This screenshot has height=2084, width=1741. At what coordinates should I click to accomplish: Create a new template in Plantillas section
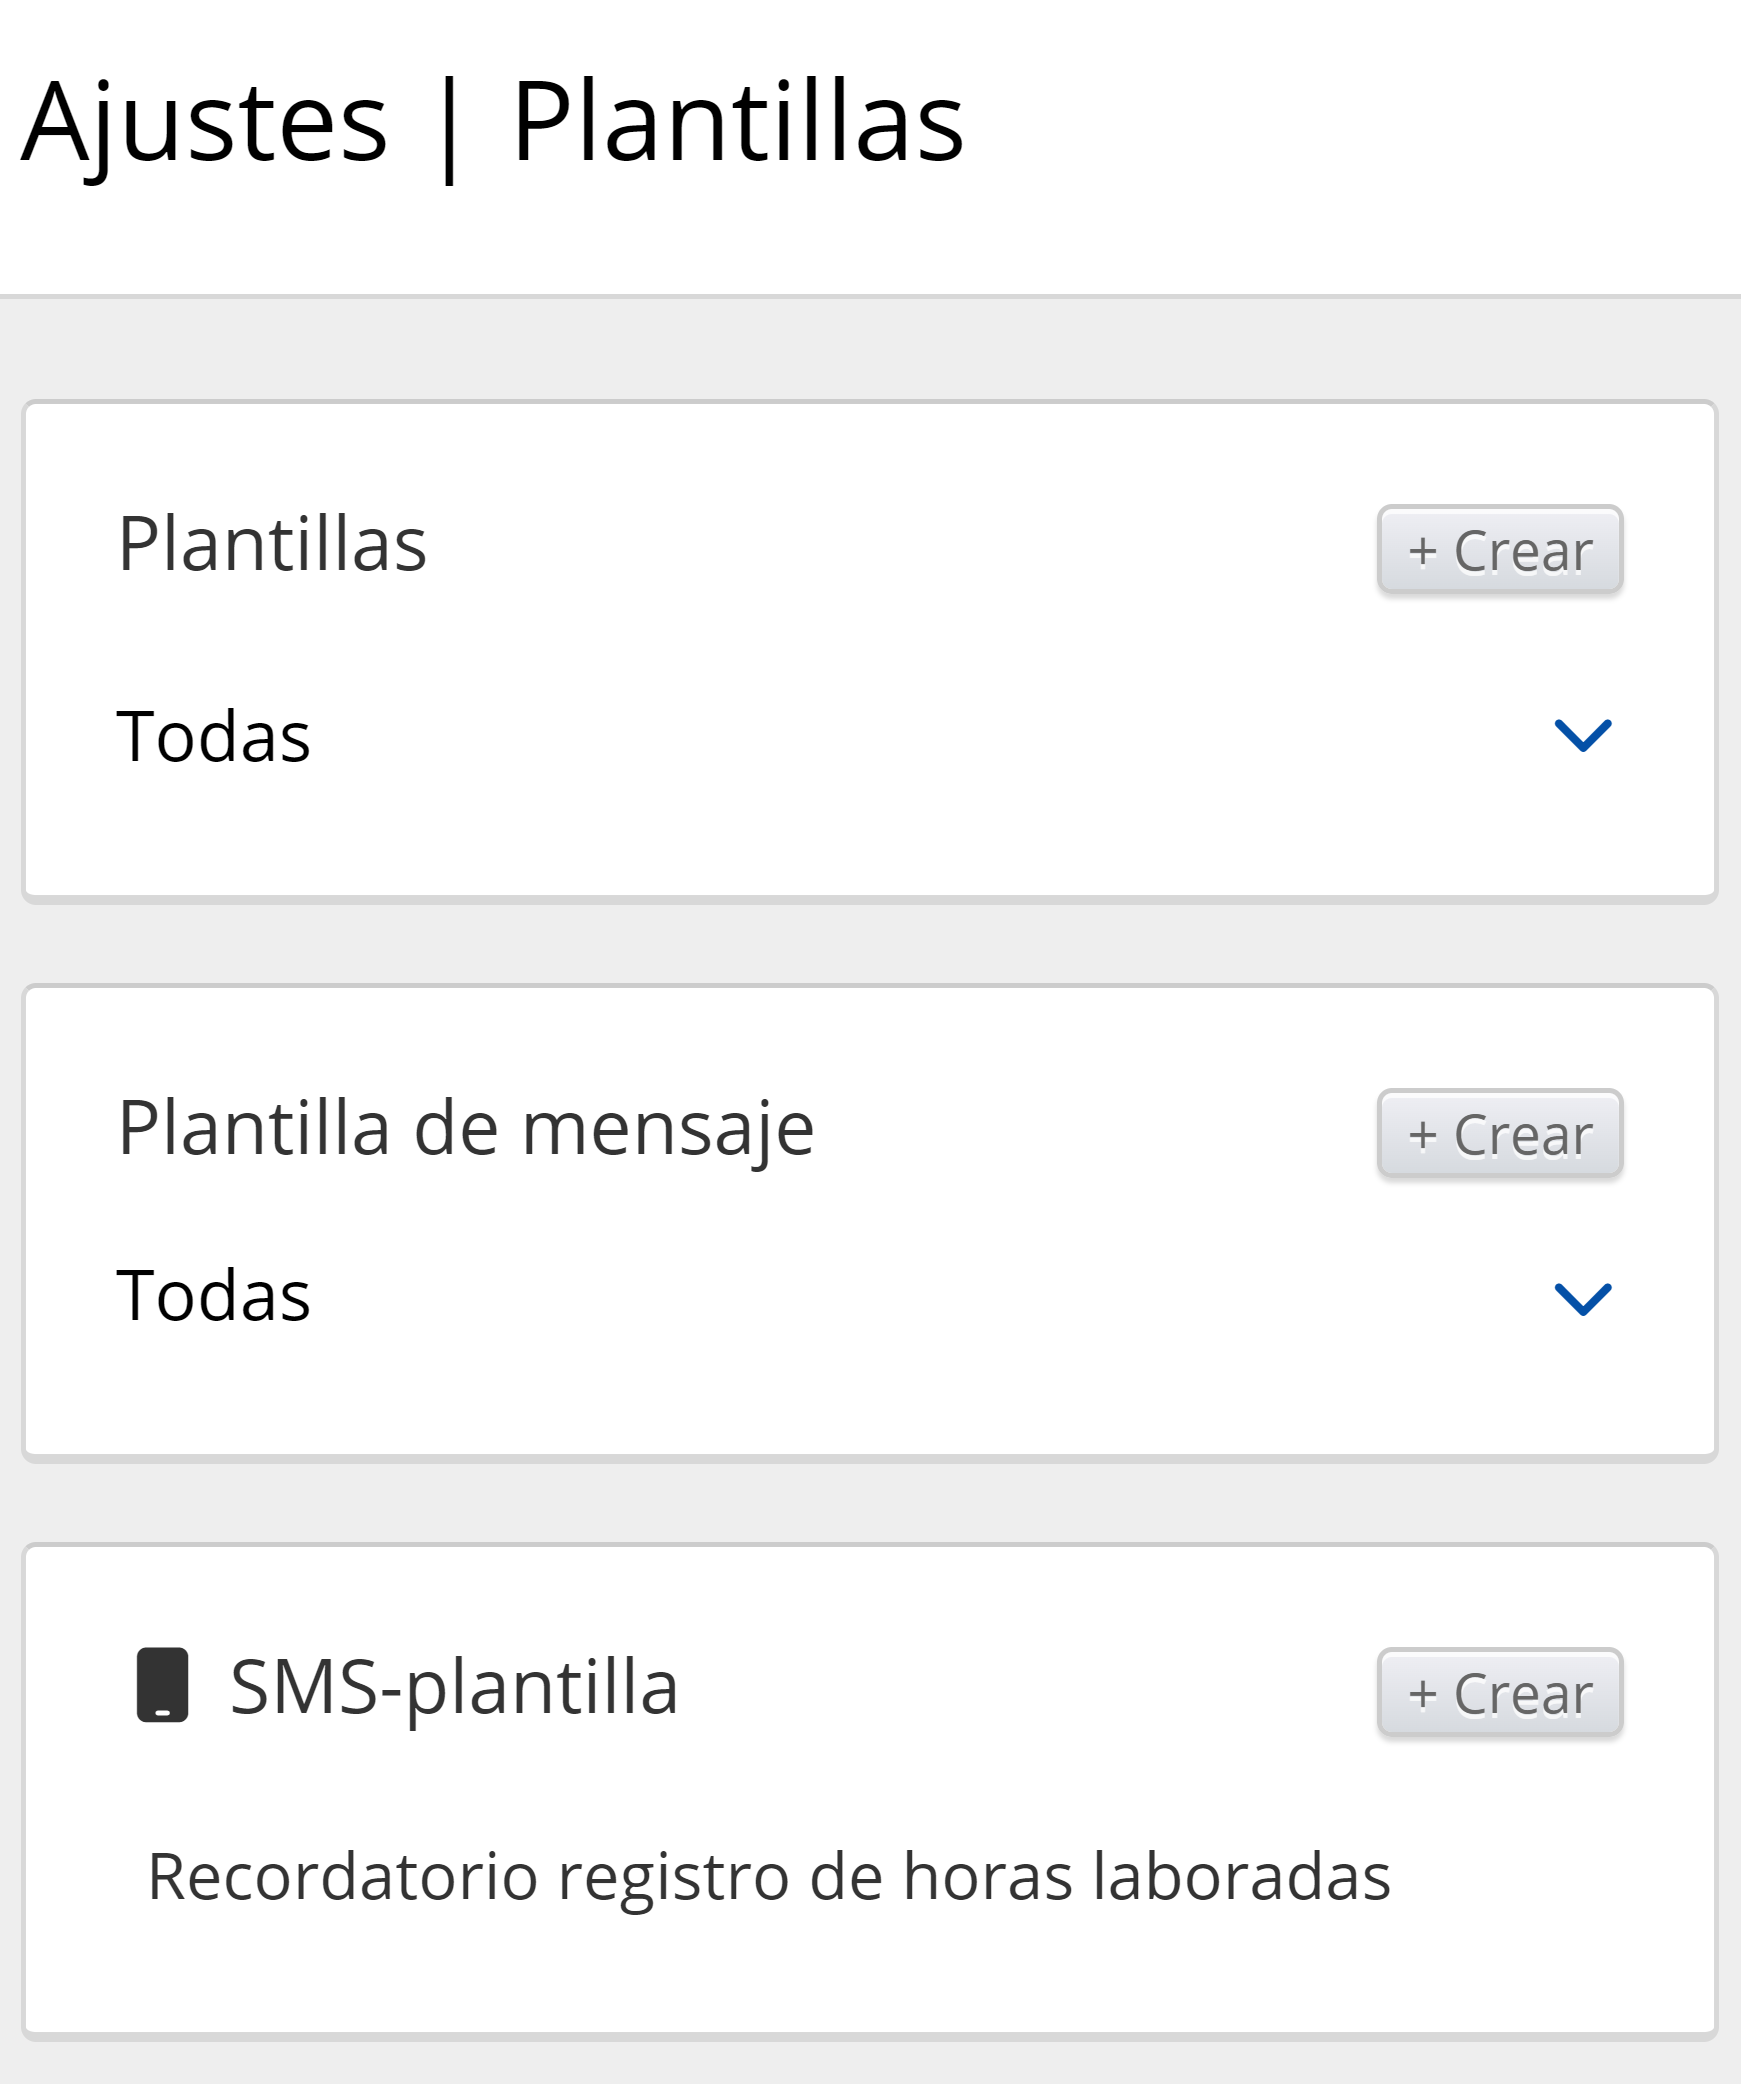click(x=1499, y=551)
